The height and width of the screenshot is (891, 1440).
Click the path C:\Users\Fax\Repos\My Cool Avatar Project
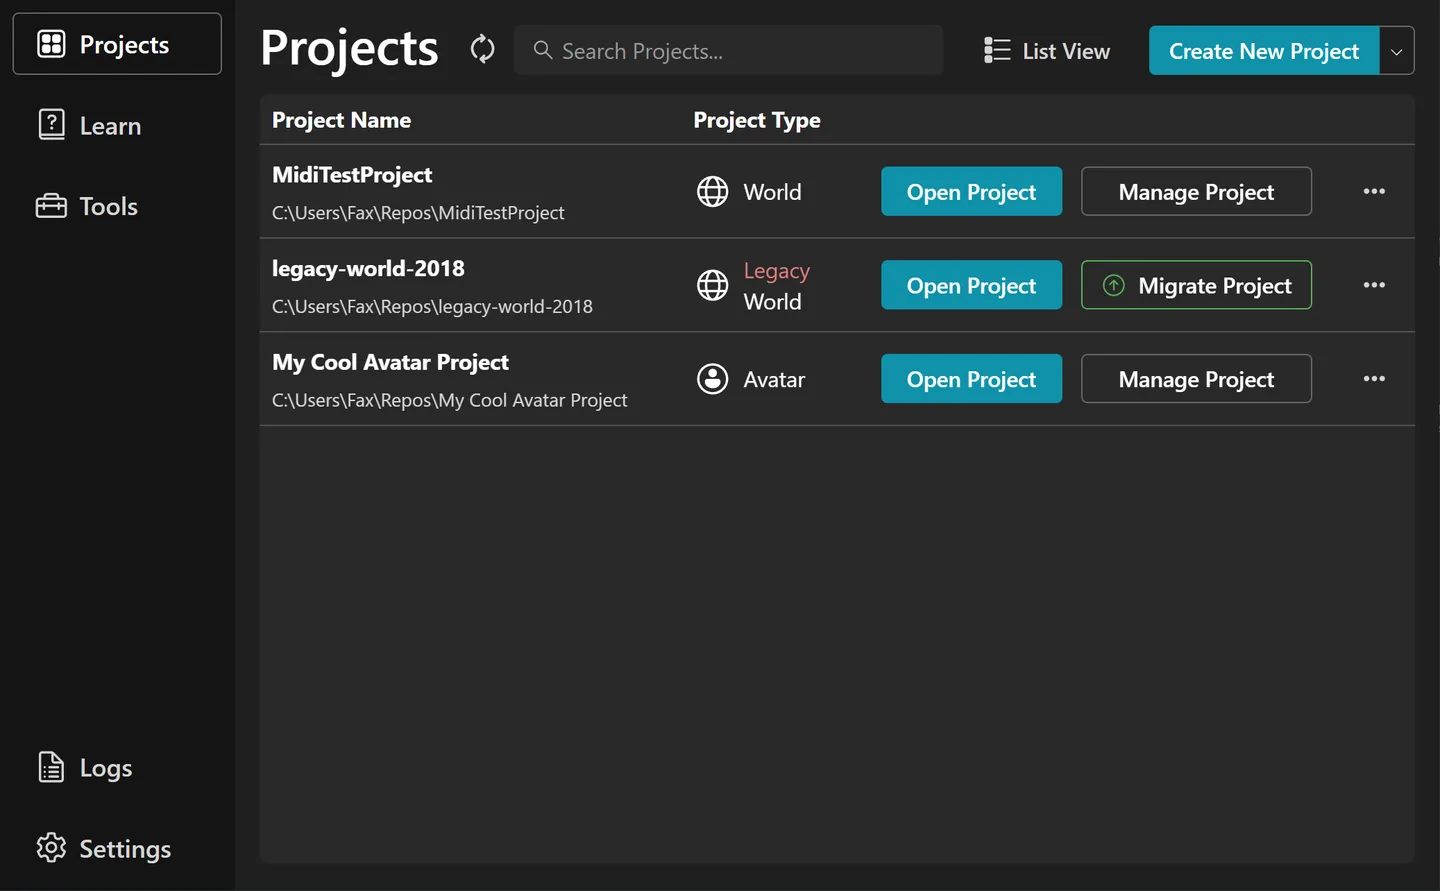click(x=450, y=400)
